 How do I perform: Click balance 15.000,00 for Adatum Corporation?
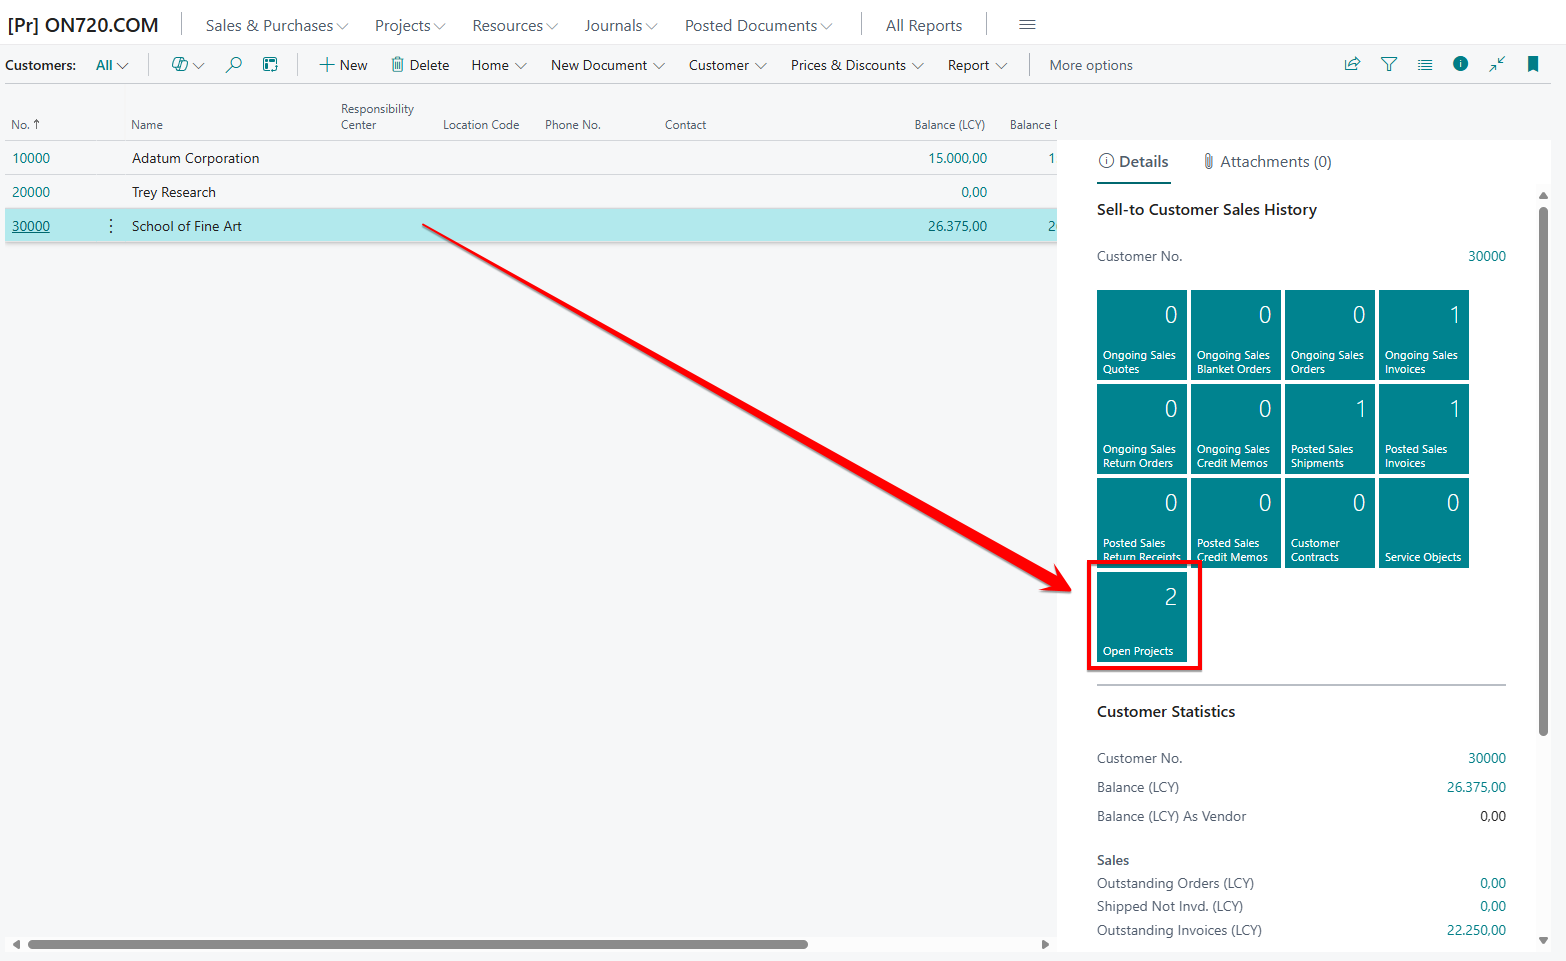click(957, 158)
